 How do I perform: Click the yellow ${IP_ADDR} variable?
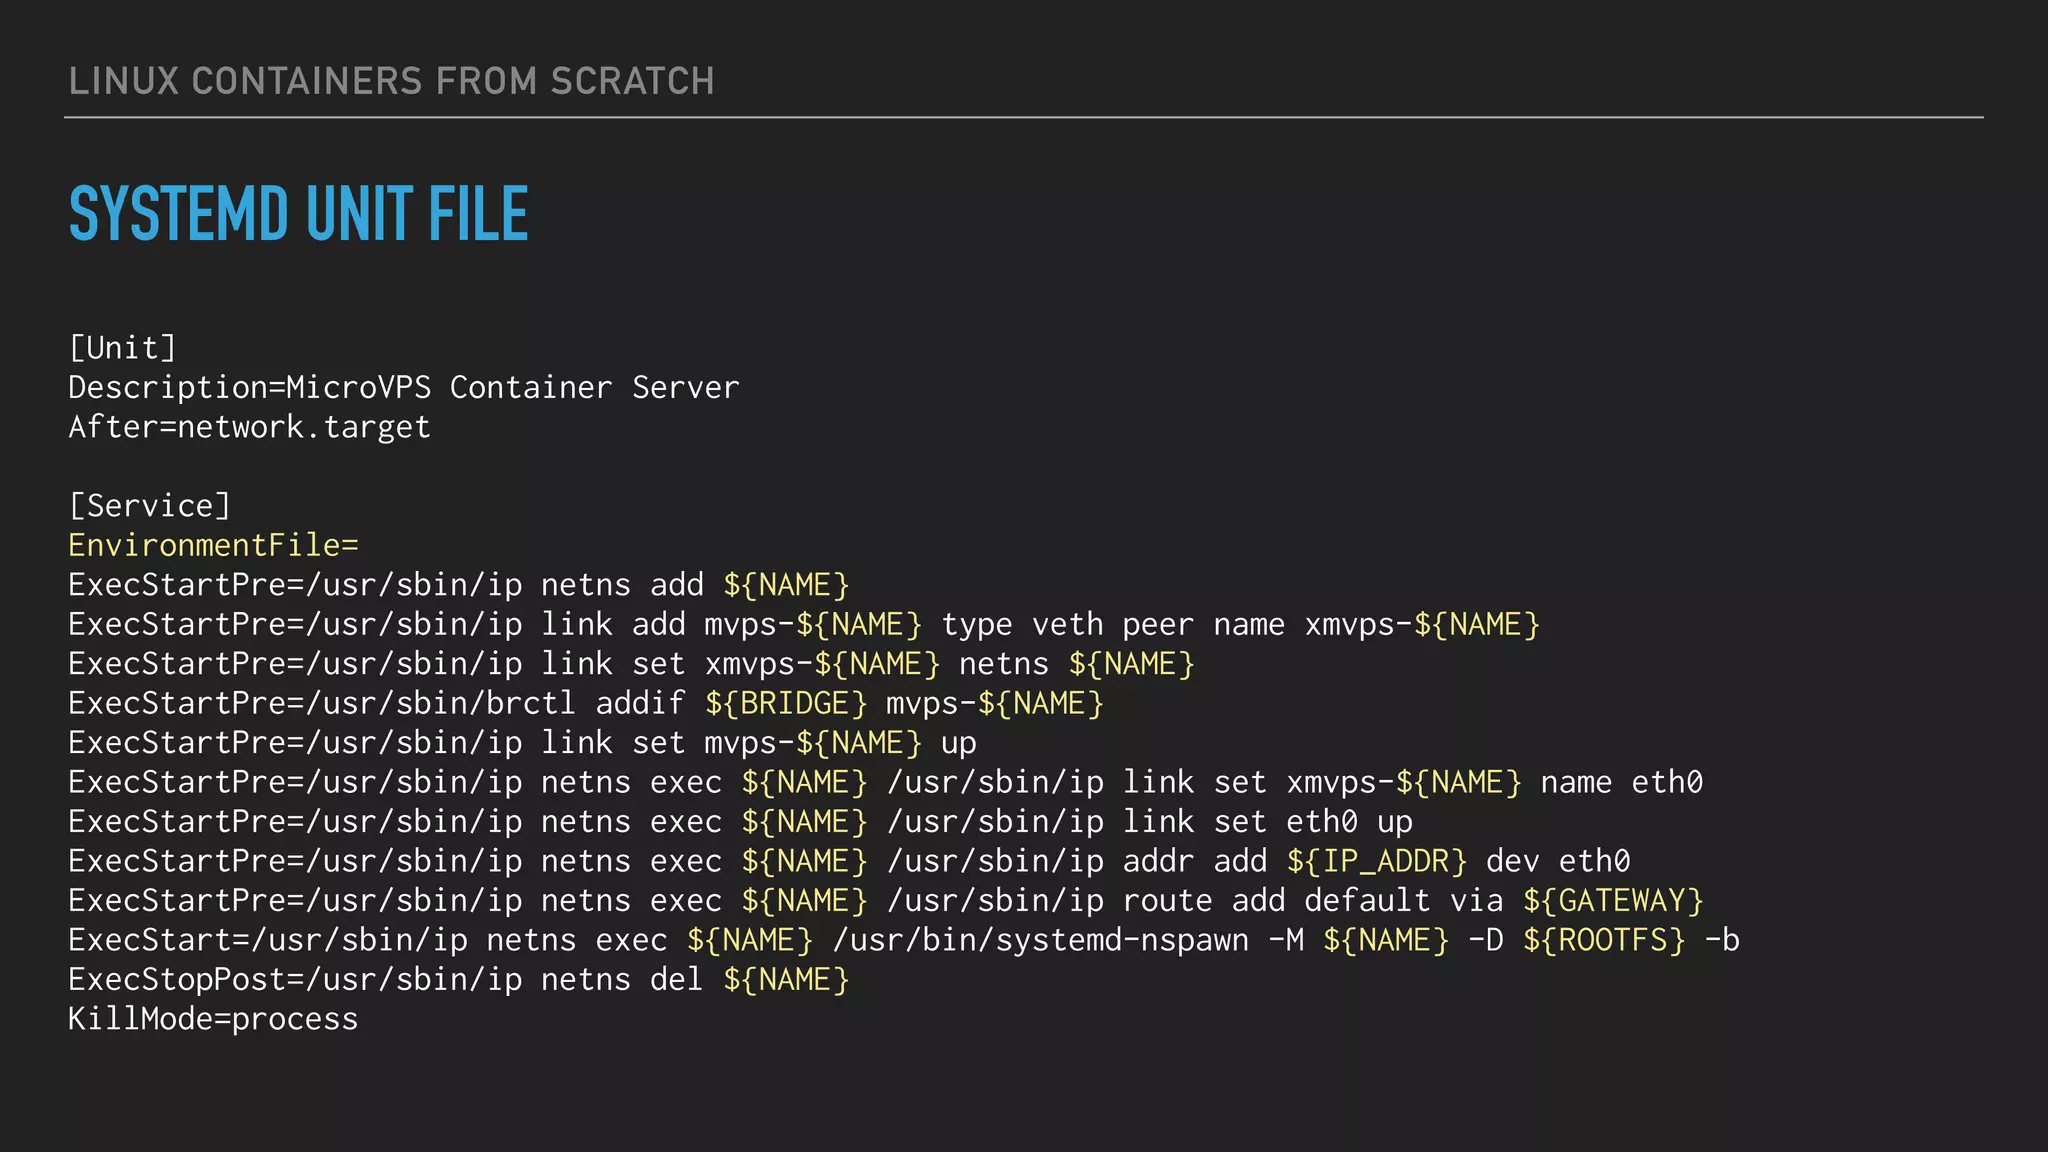click(x=1376, y=861)
